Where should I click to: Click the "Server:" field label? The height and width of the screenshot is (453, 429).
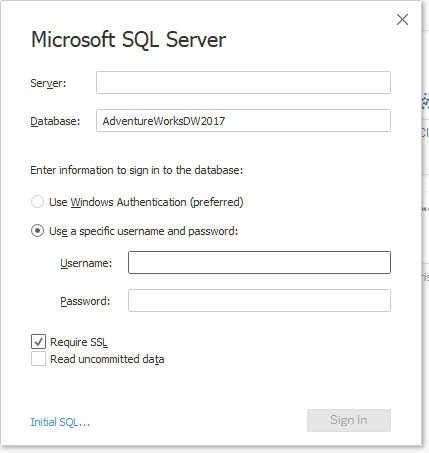click(48, 83)
